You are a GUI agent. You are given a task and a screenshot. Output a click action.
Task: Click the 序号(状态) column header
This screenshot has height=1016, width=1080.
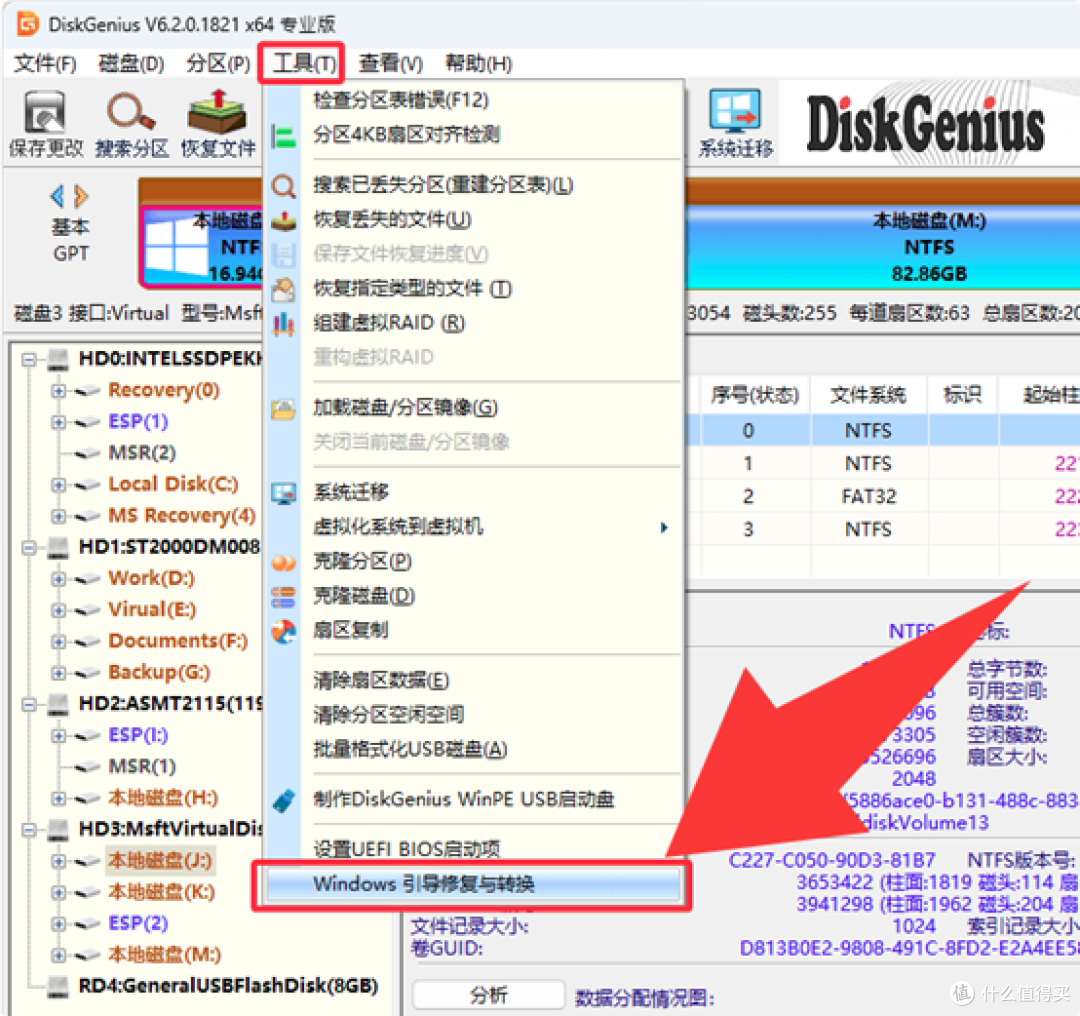pyautogui.click(x=754, y=395)
